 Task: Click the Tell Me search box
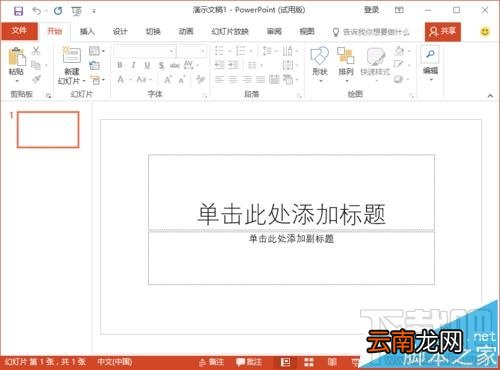click(x=371, y=32)
